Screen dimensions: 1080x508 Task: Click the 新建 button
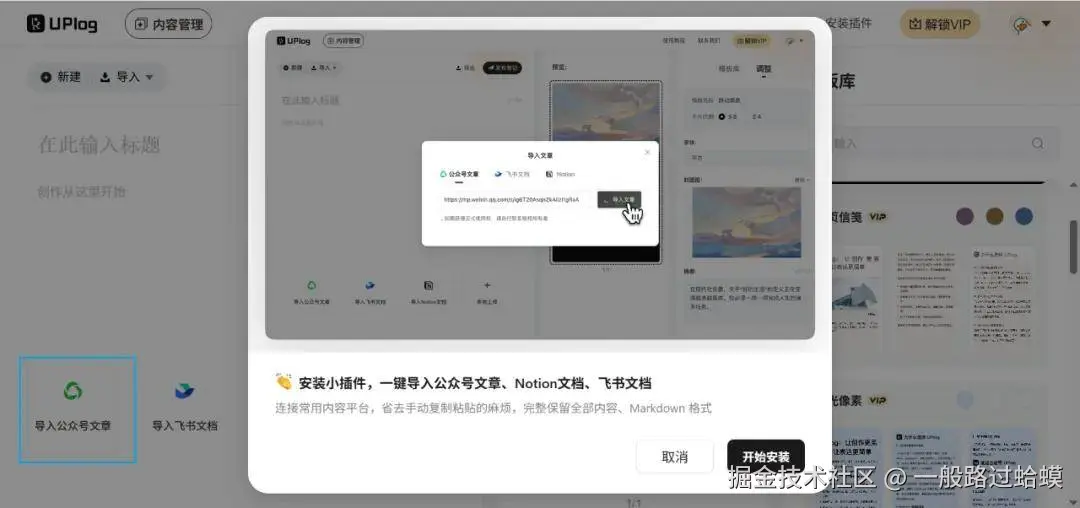[x=61, y=77]
